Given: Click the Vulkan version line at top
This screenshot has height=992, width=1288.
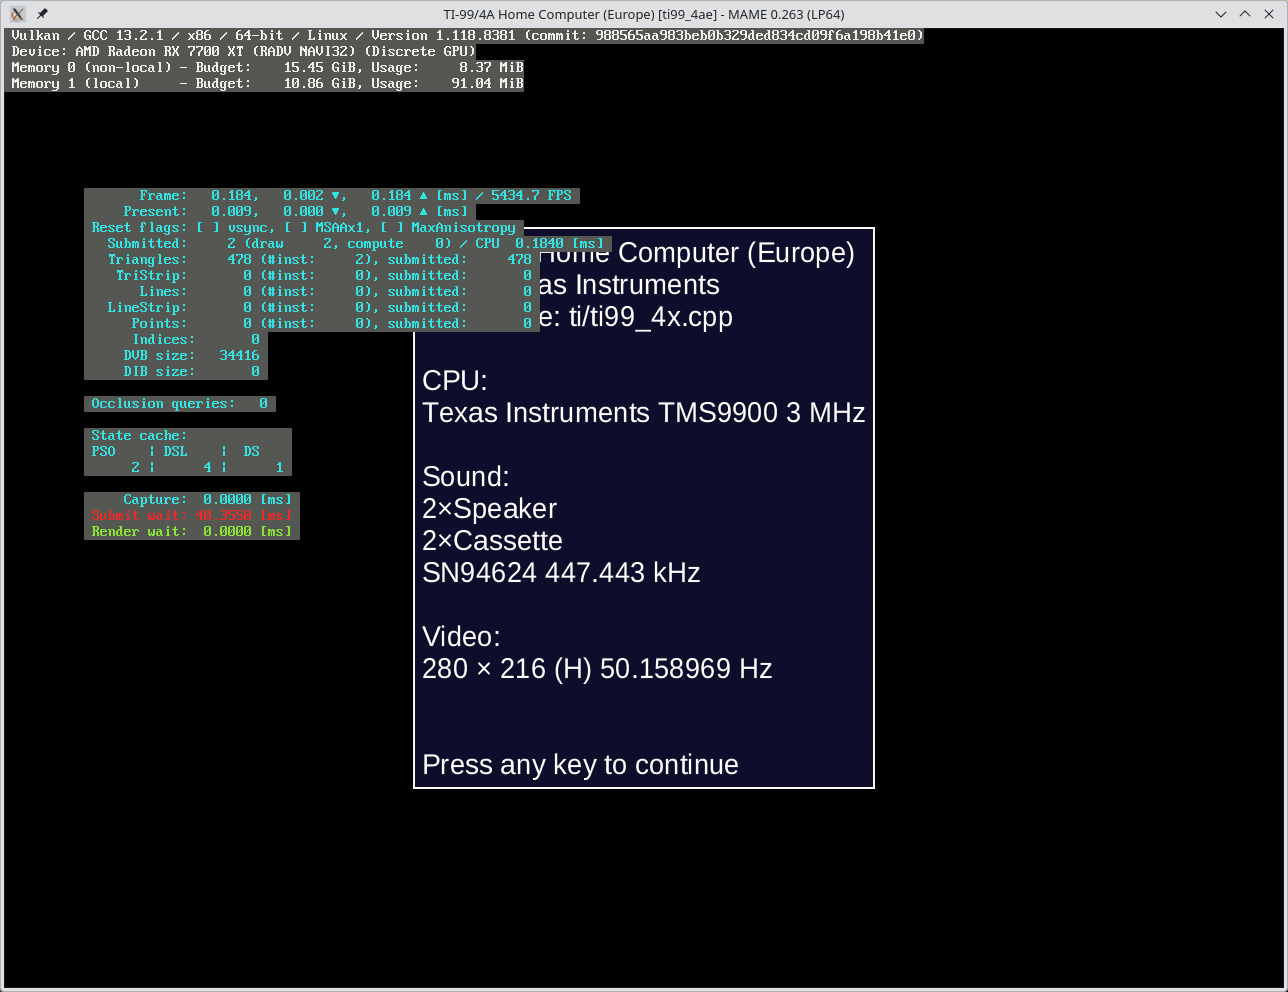Looking at the screenshot, I should [466, 35].
